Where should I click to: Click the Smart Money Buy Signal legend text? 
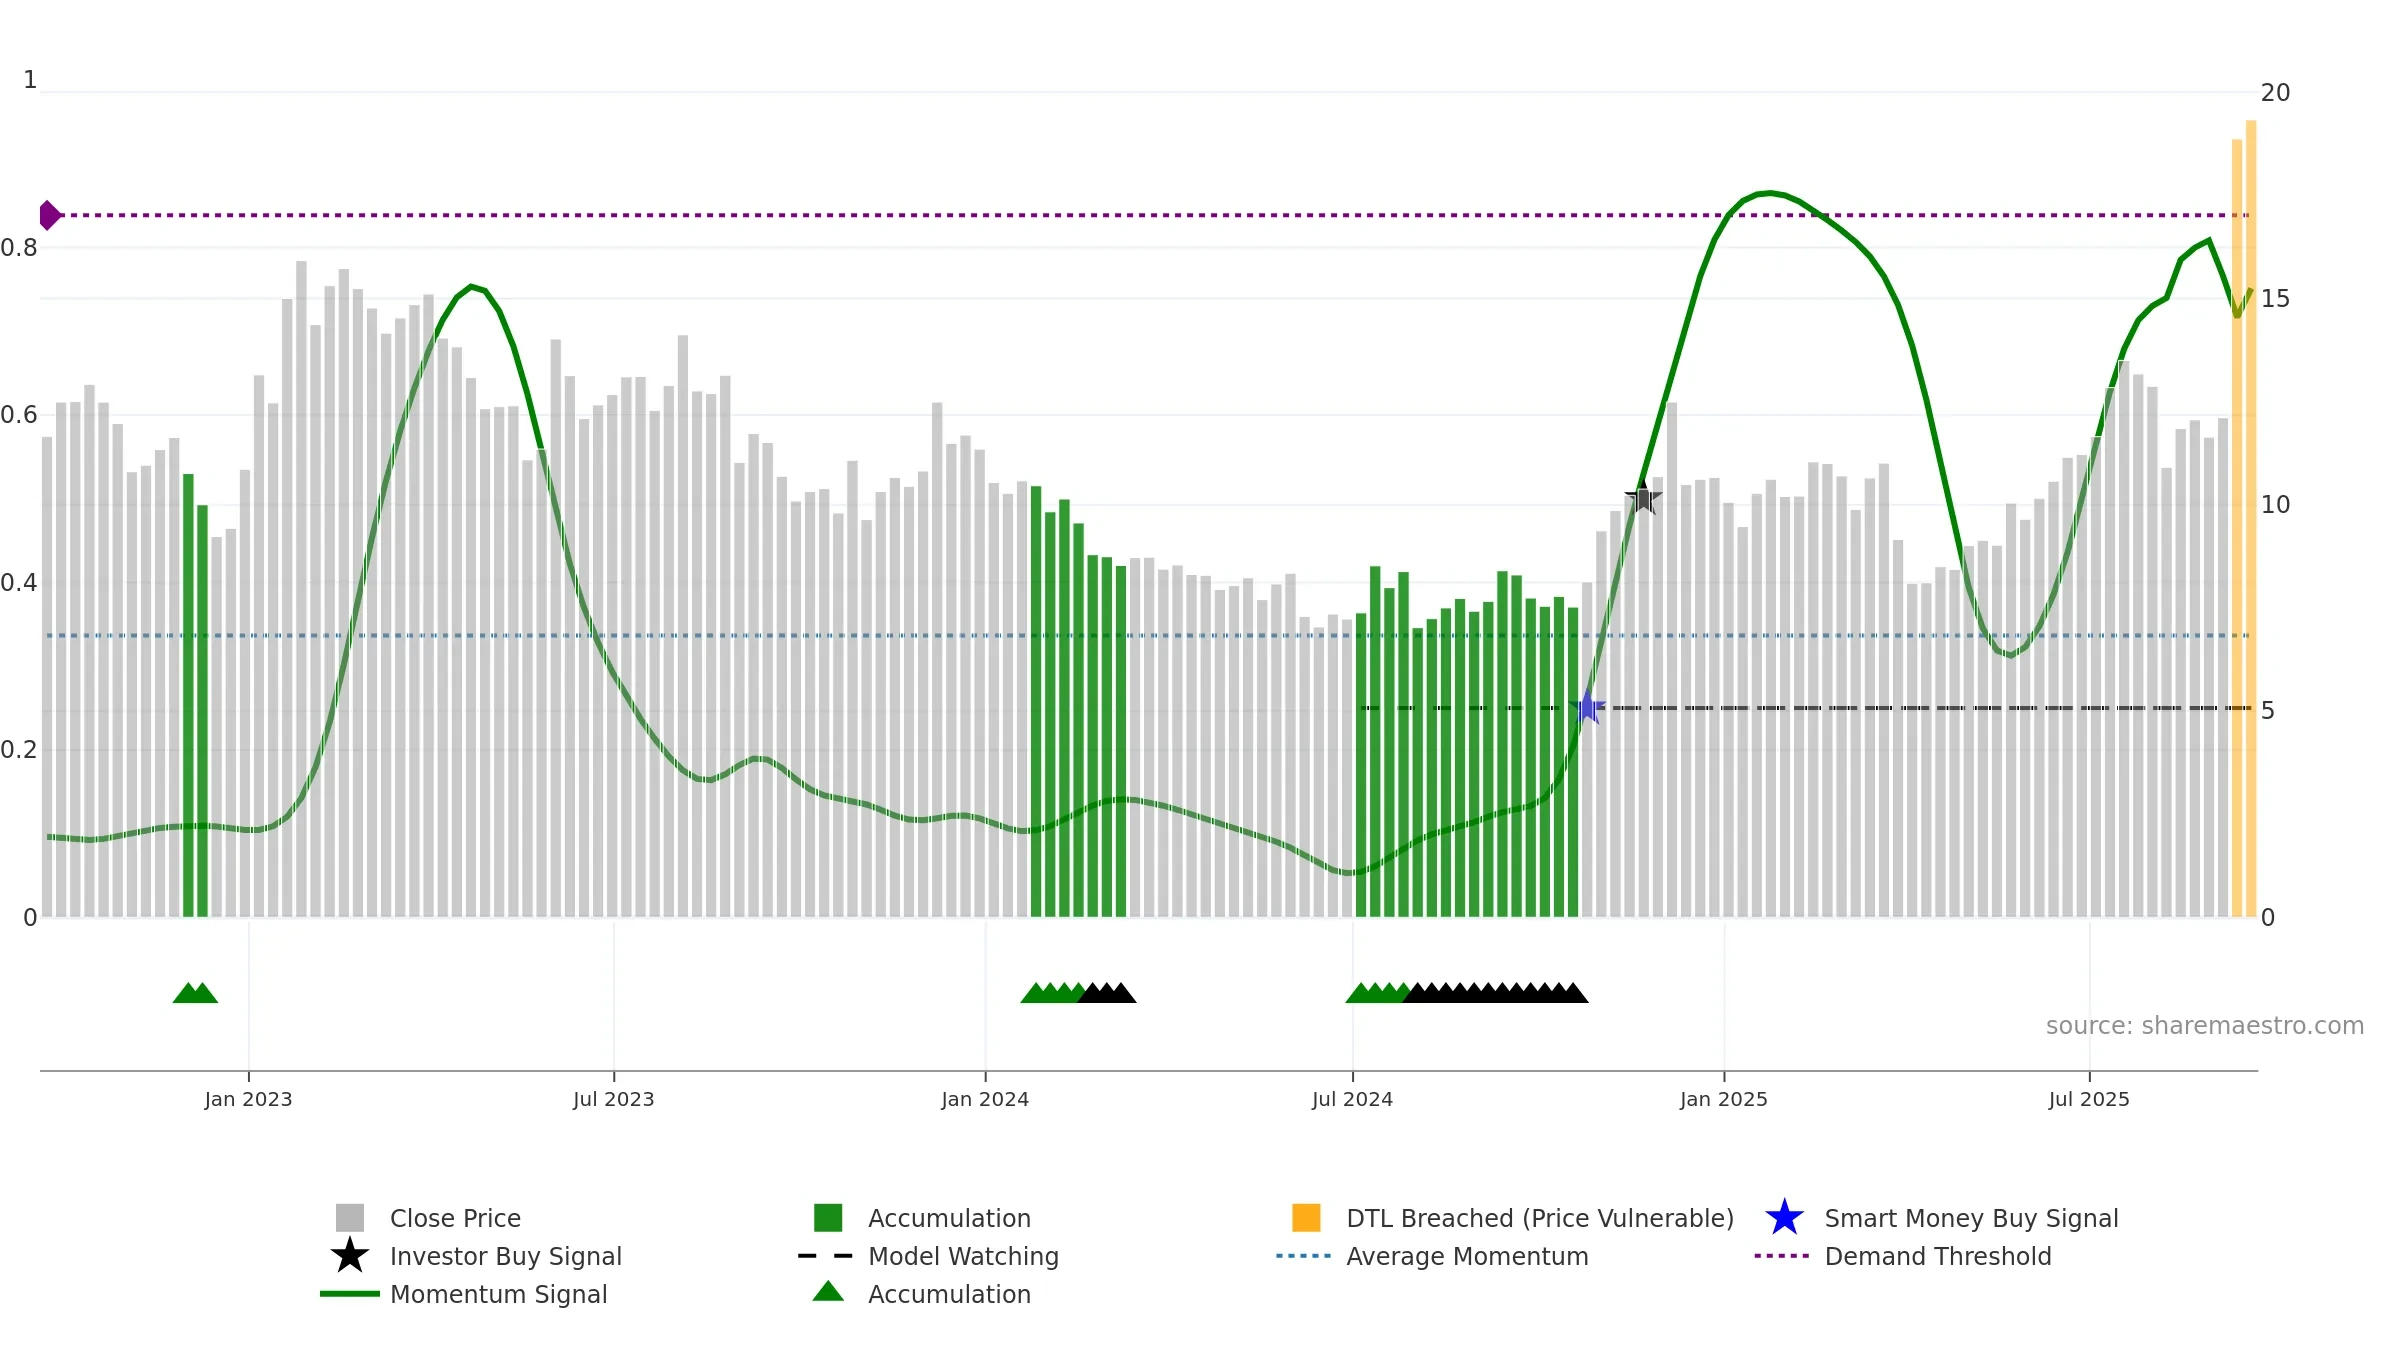1971,1218
